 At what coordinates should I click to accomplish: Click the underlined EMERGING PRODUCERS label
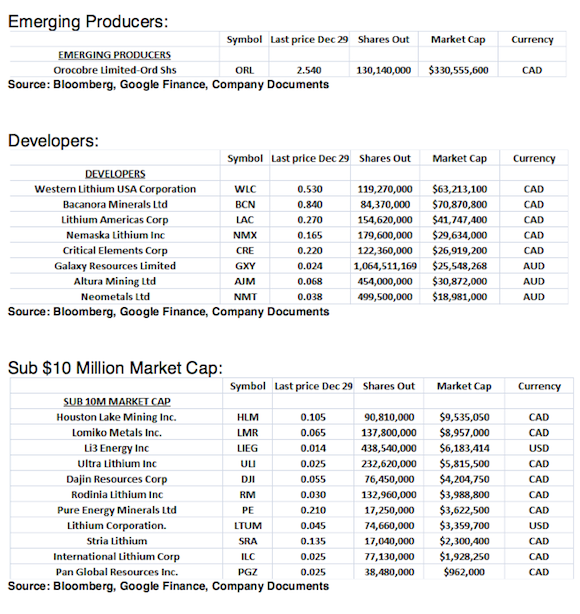[114, 55]
